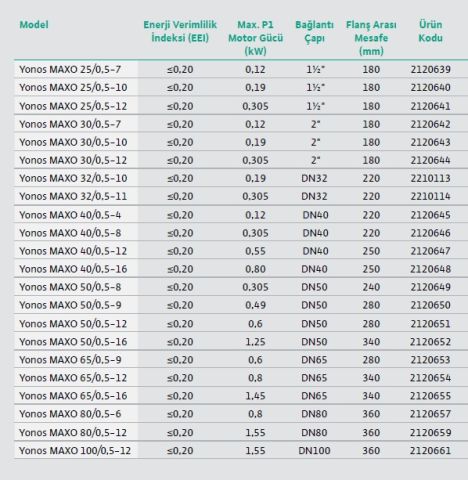468x480 pixels.
Task: Select the Yonos MAXO 40/0.5-16 model
Action: coord(73,269)
